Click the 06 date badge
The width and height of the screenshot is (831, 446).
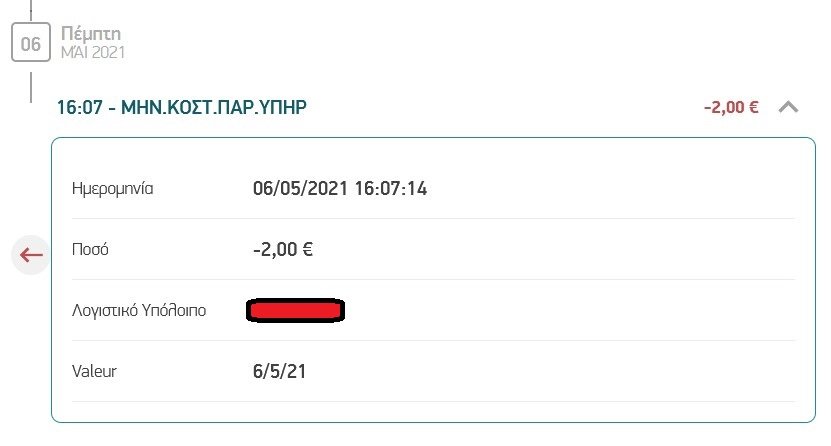pyautogui.click(x=31, y=43)
